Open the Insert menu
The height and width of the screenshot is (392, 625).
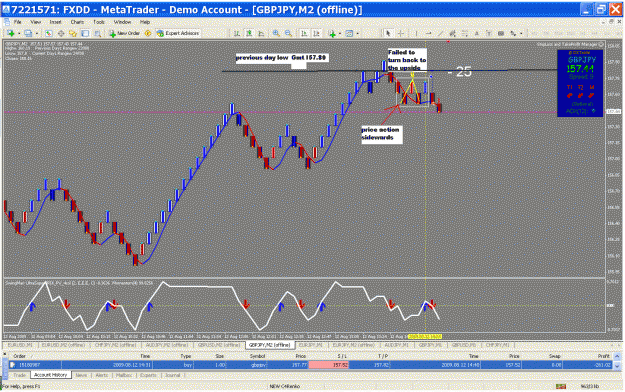(55, 22)
